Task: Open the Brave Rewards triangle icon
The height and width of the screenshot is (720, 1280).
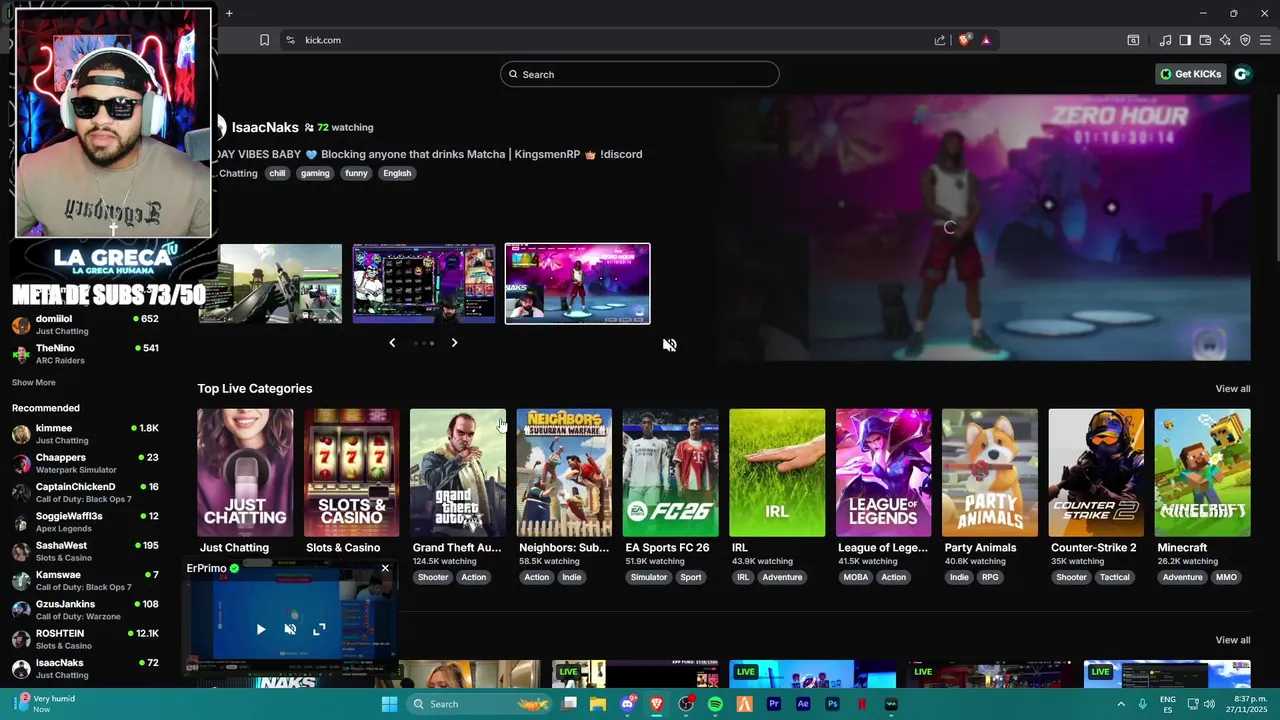Action: [986, 40]
